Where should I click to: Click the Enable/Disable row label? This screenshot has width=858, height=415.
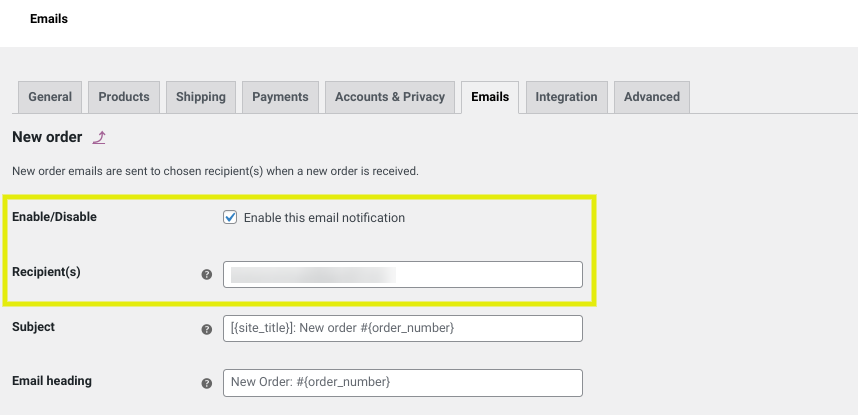coord(54,217)
